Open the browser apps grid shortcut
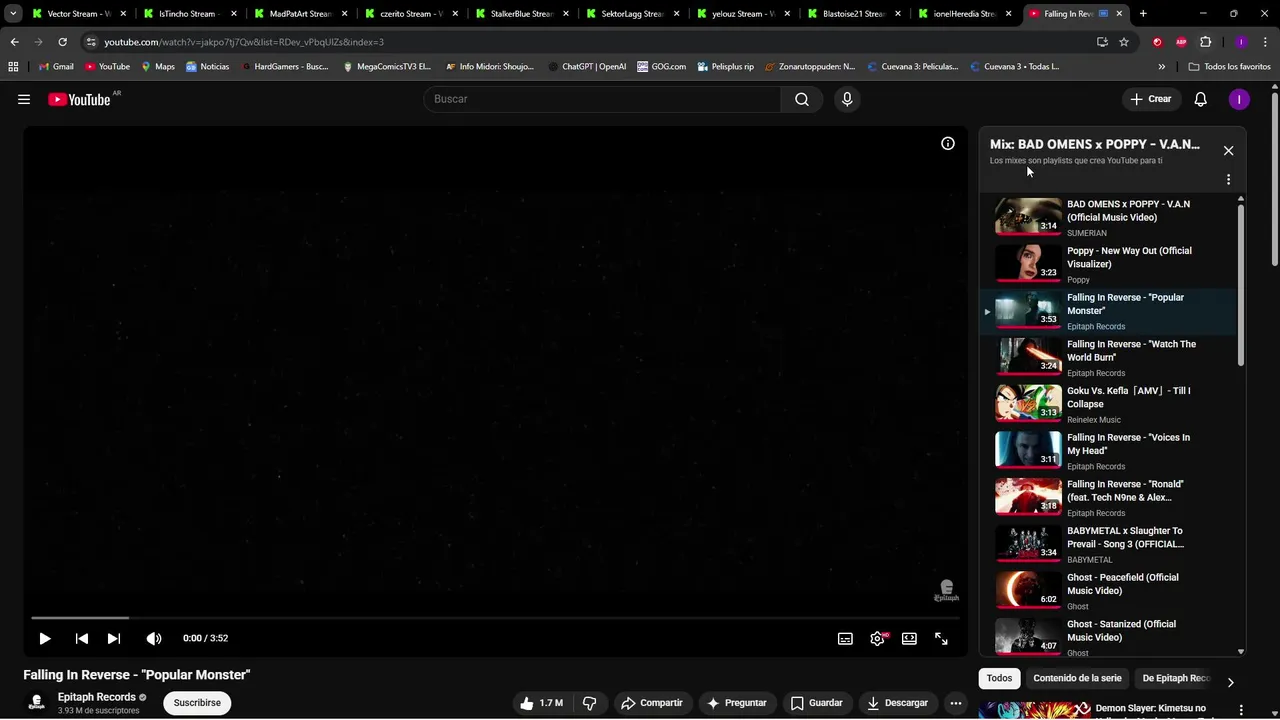 pyautogui.click(x=13, y=66)
